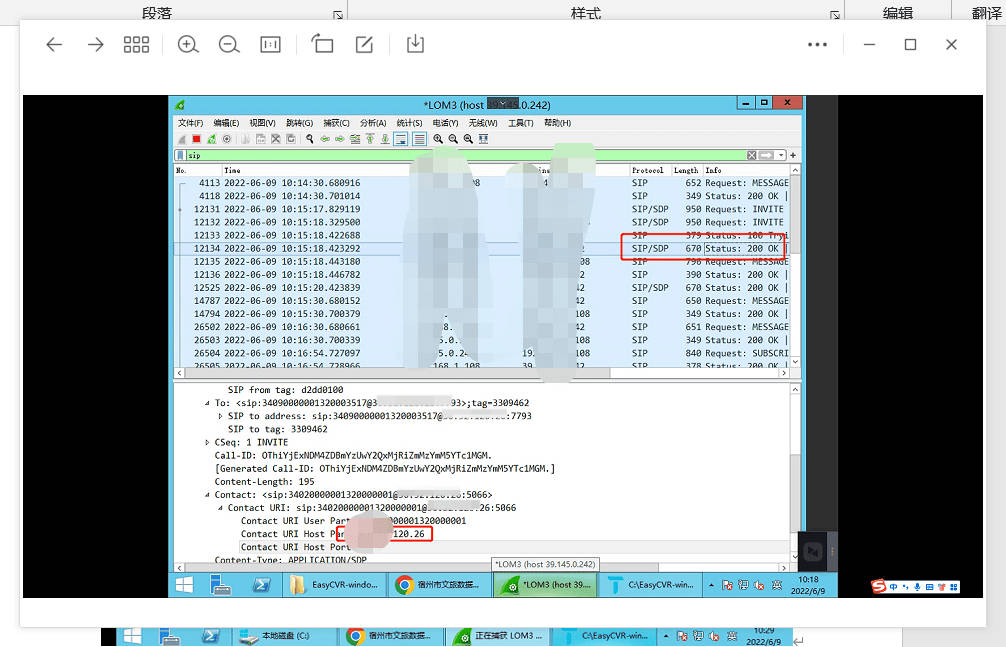Open EasyCVR-windo... folder in the pictured taskbar
The width and height of the screenshot is (1006, 647).
[335, 585]
